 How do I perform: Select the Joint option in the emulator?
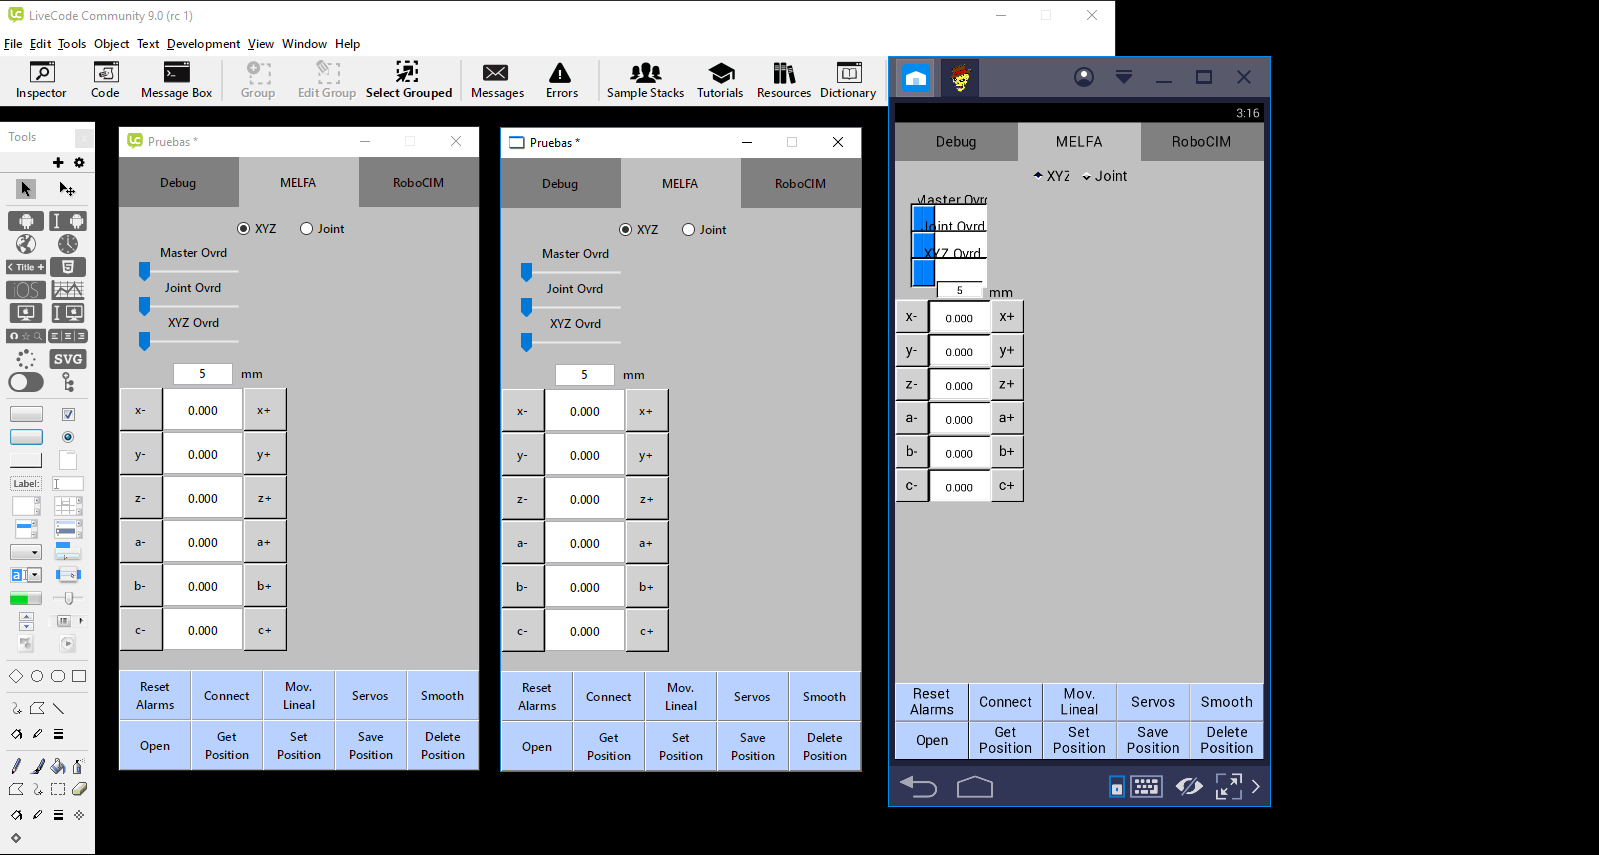pos(1087,177)
